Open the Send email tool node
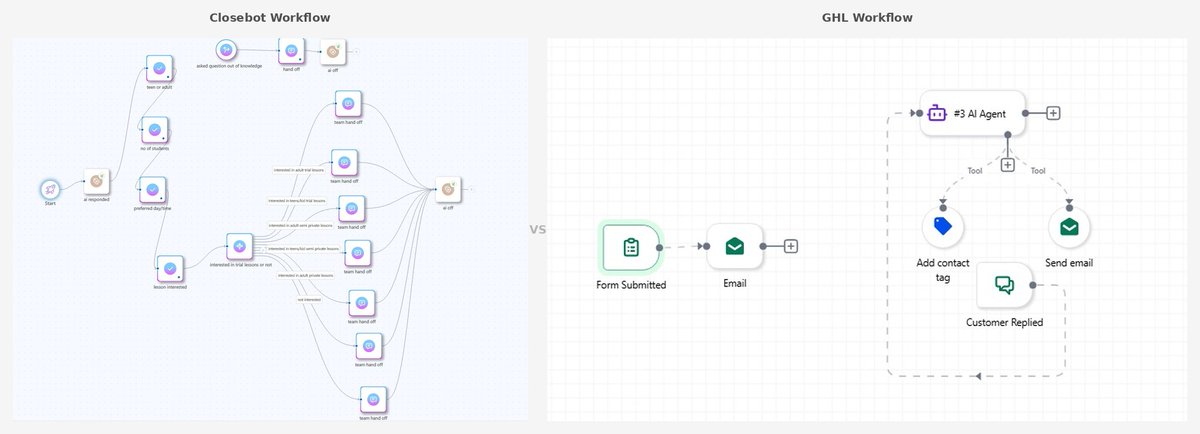The width and height of the screenshot is (1200, 434). (1069, 227)
